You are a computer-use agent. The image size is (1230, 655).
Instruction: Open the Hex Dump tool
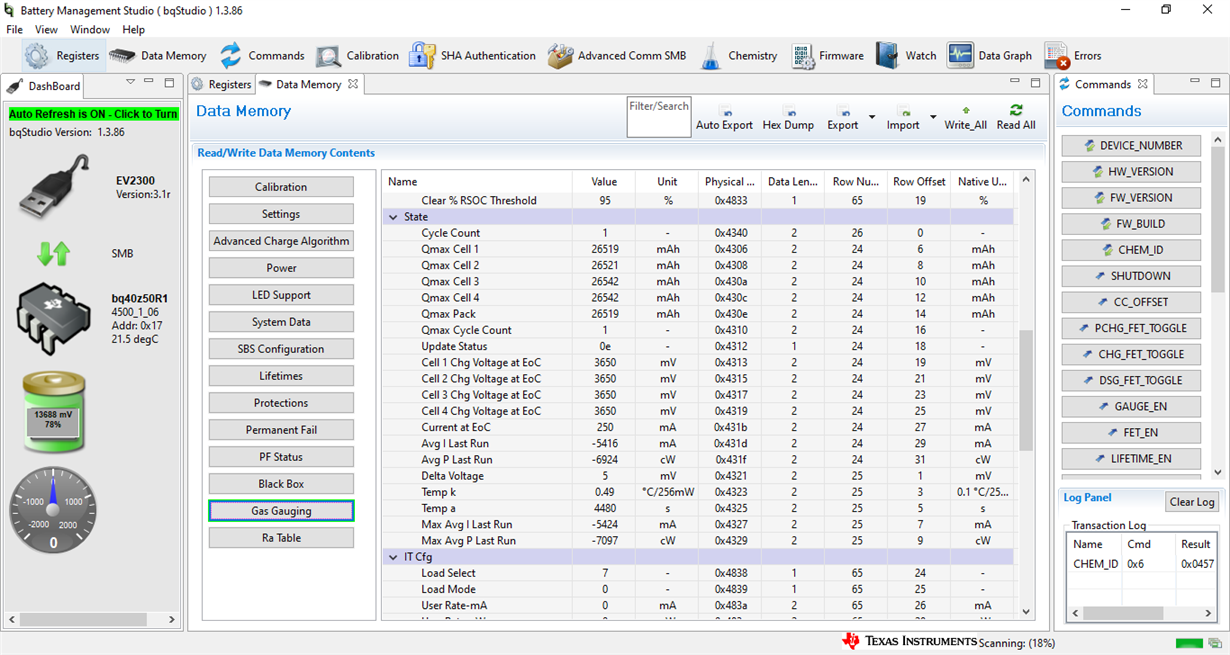[788, 118]
